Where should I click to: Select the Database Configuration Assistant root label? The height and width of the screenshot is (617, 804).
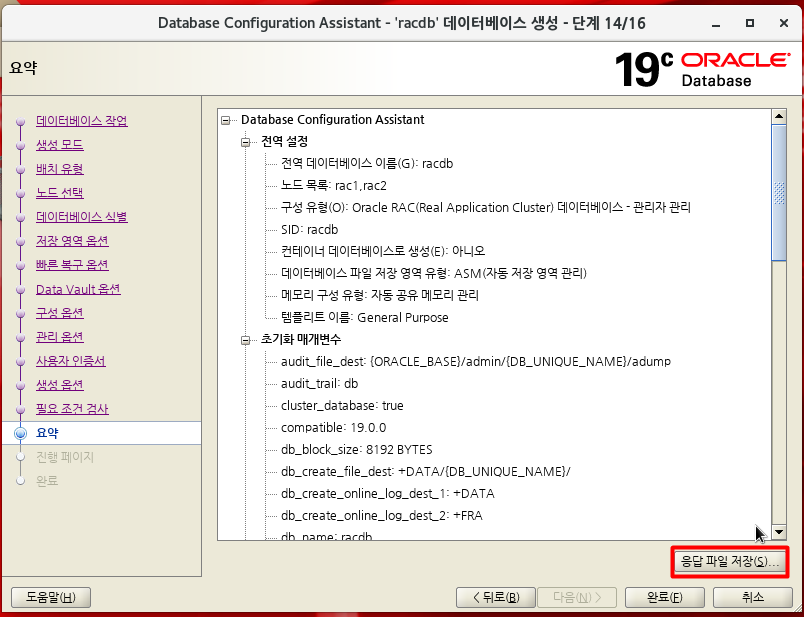click(x=333, y=120)
